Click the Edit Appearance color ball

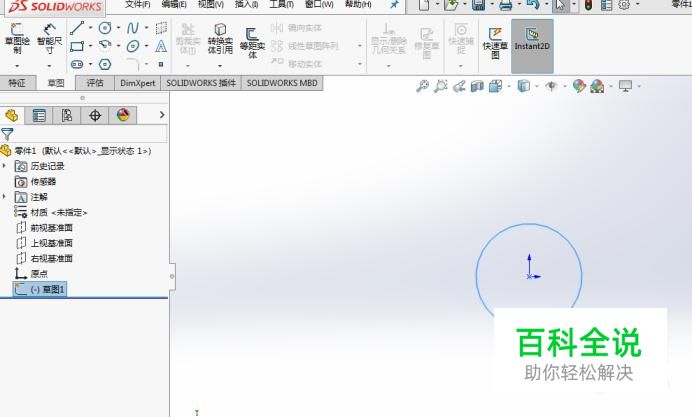coord(579,86)
